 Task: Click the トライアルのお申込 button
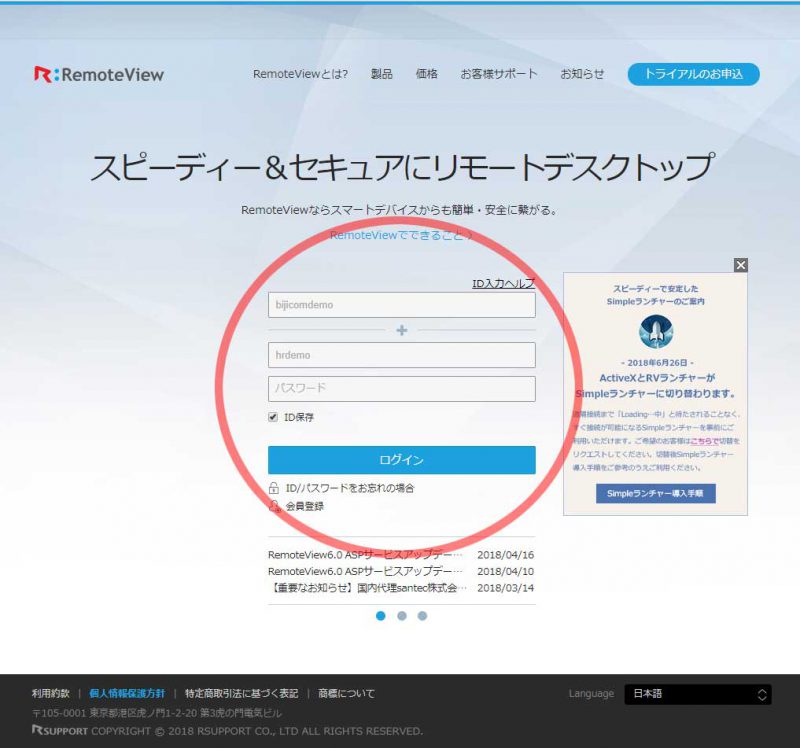693,74
